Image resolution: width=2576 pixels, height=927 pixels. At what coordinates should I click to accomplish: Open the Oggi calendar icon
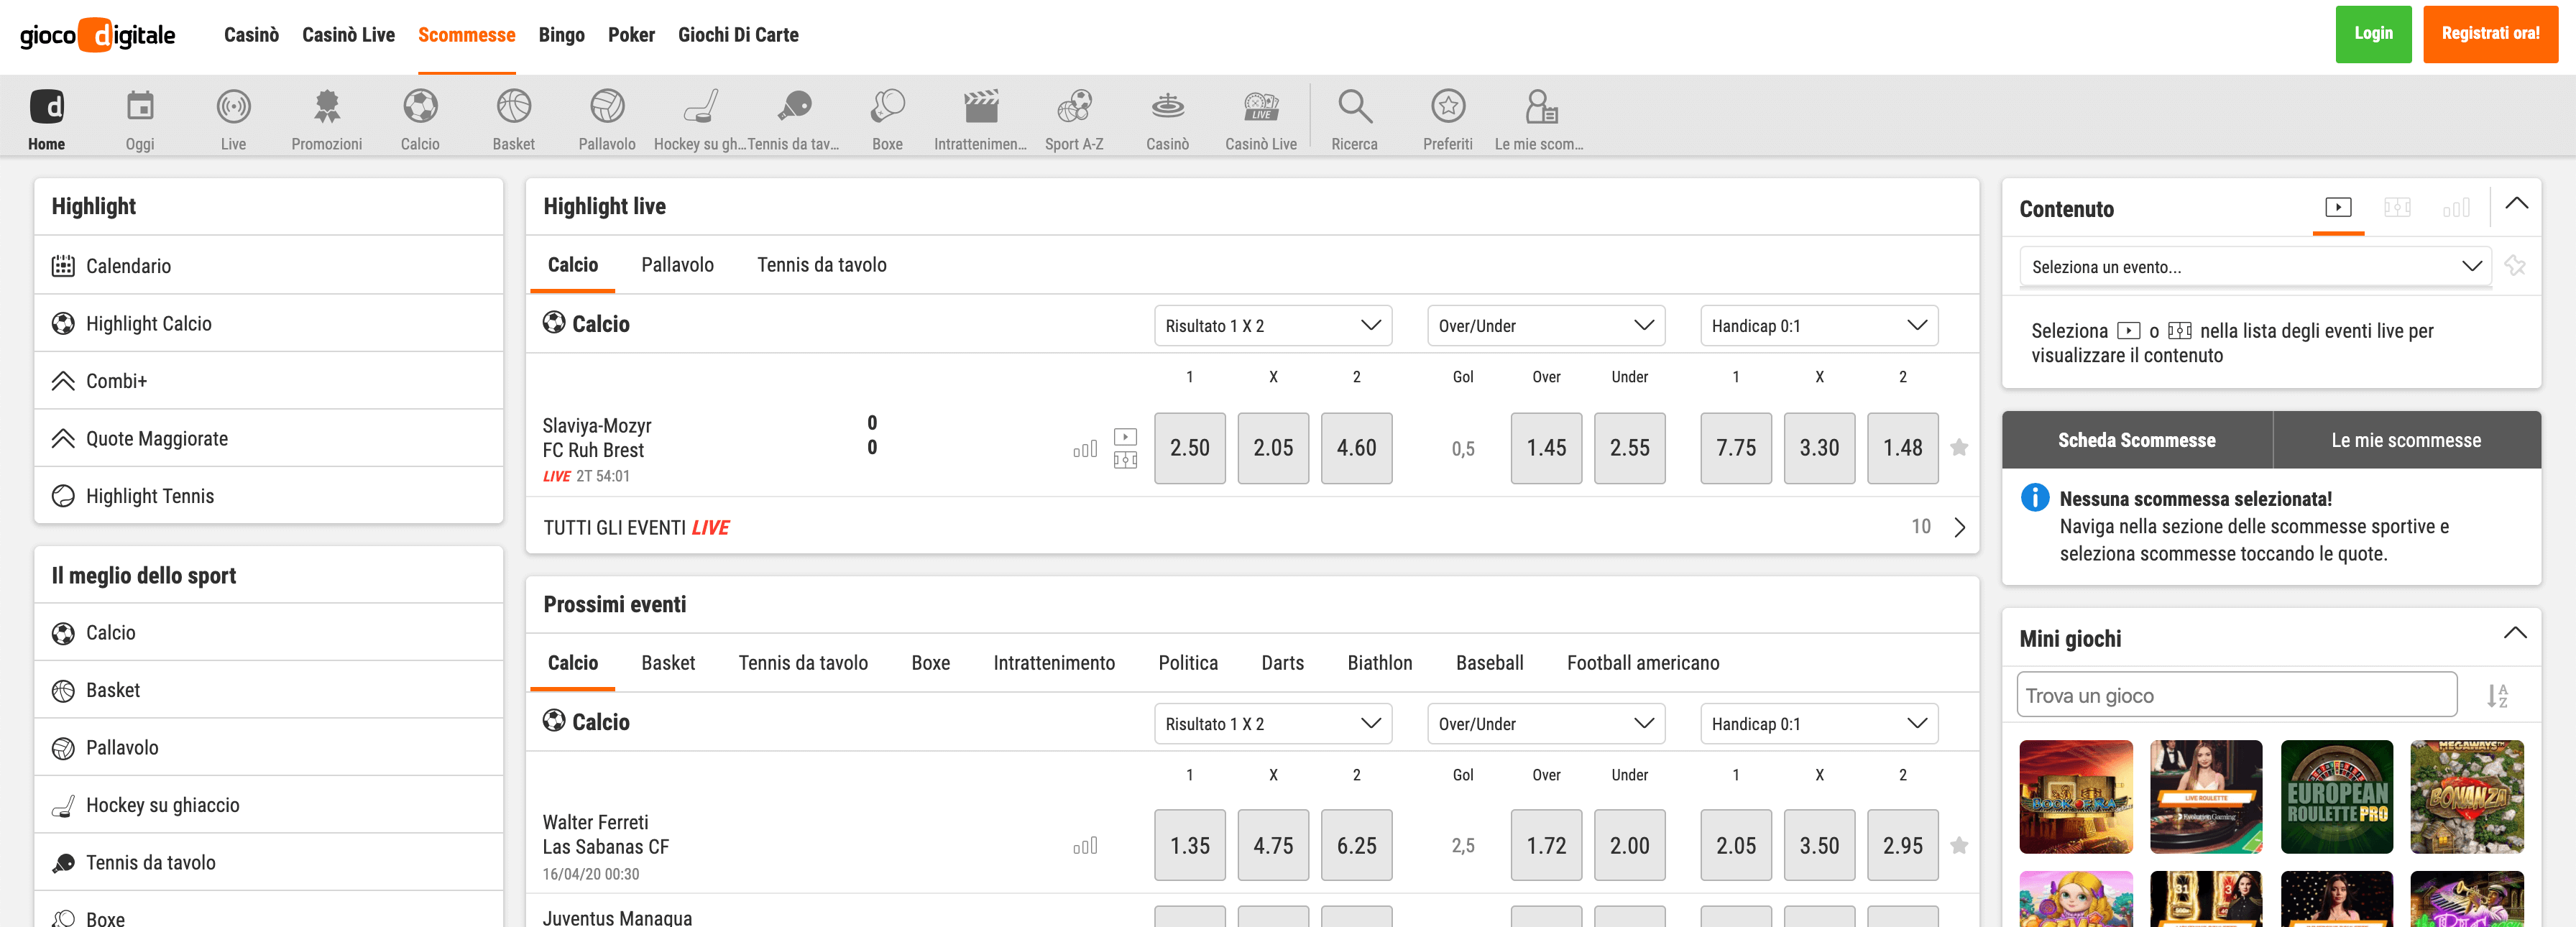140,106
